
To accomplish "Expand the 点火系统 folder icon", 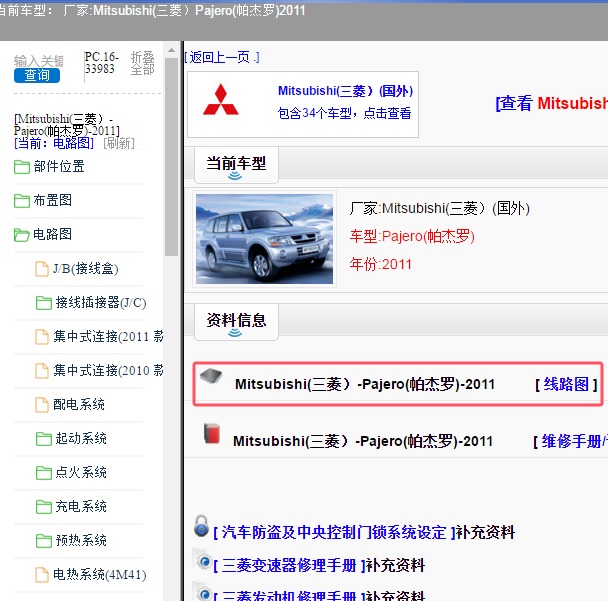I will [x=43, y=473].
